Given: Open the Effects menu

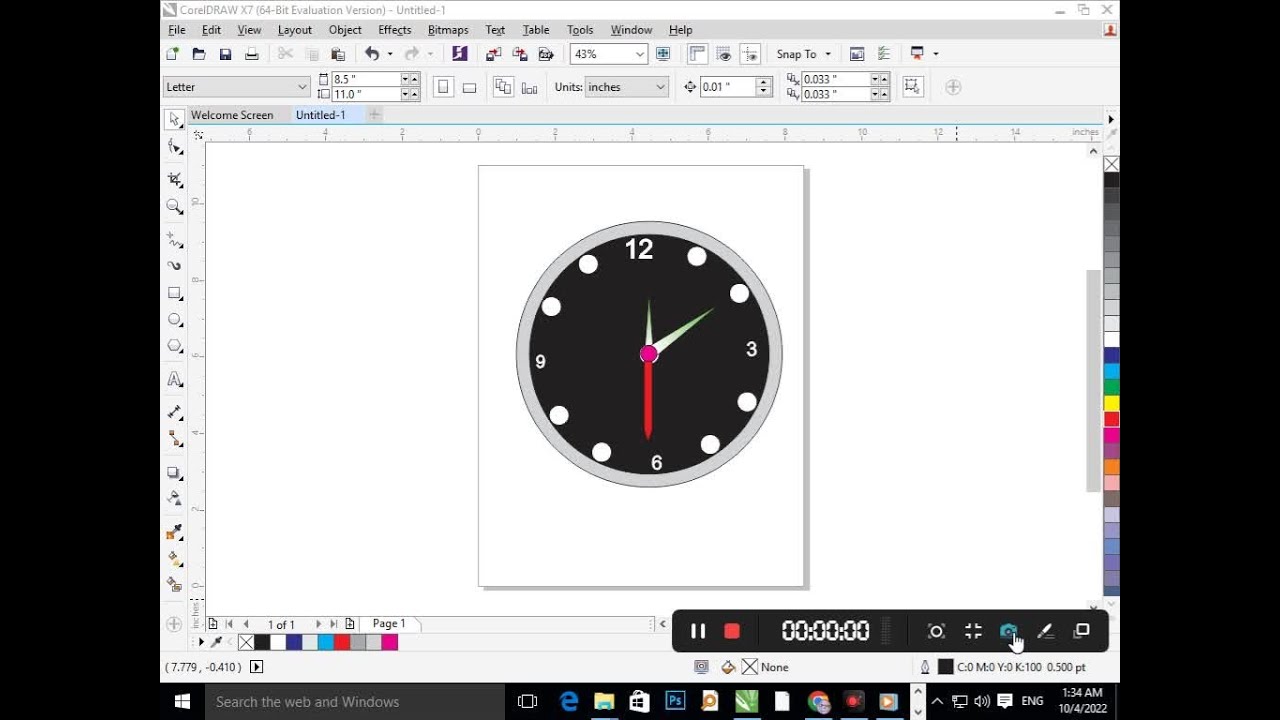Looking at the screenshot, I should point(395,30).
